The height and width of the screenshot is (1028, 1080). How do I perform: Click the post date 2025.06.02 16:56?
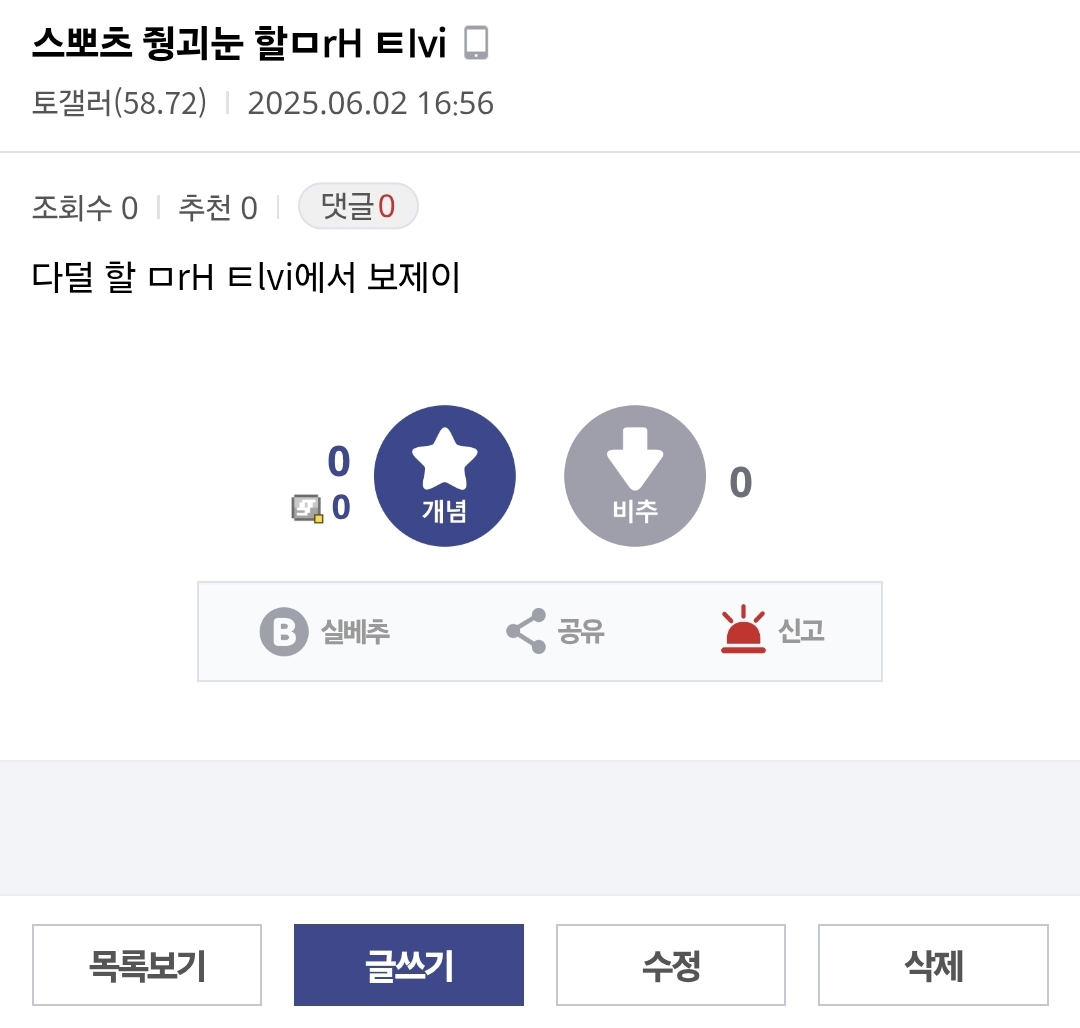[x=370, y=103]
